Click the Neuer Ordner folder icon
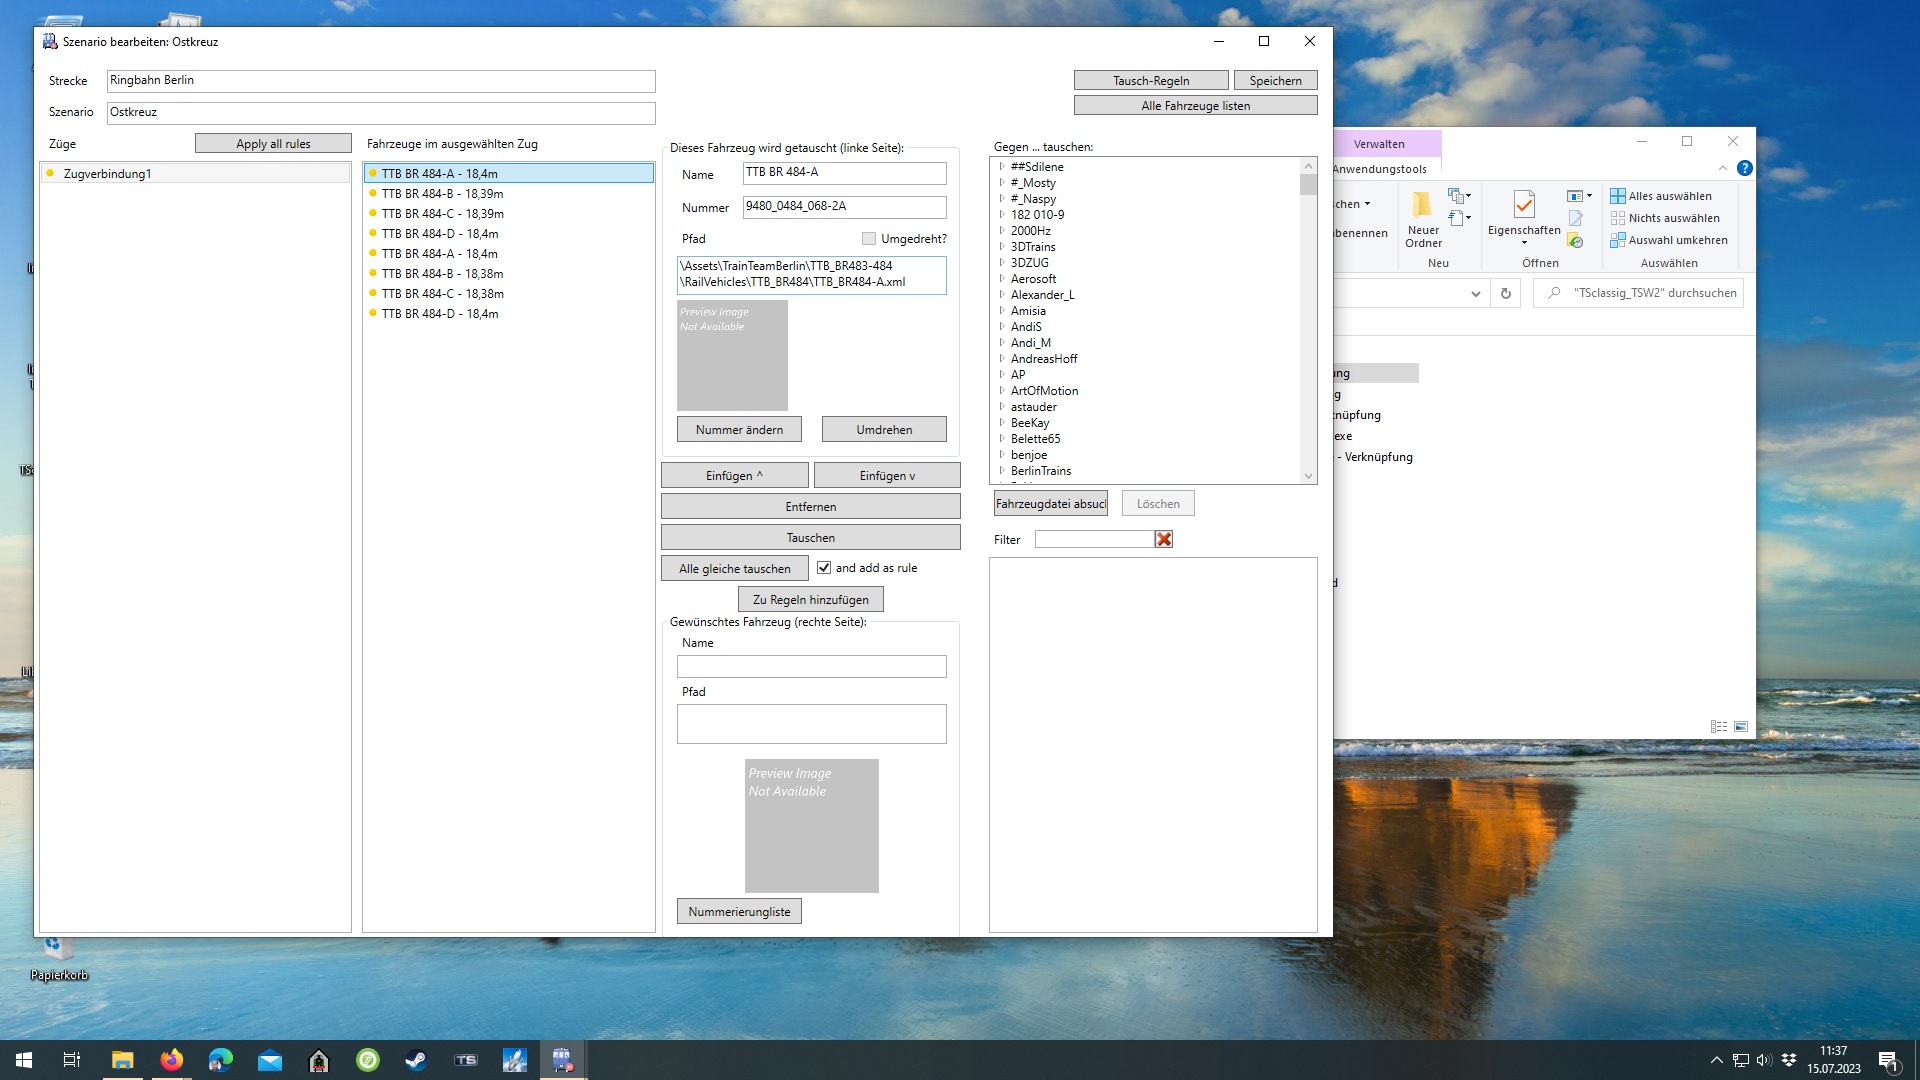1920x1080 pixels. point(1422,206)
